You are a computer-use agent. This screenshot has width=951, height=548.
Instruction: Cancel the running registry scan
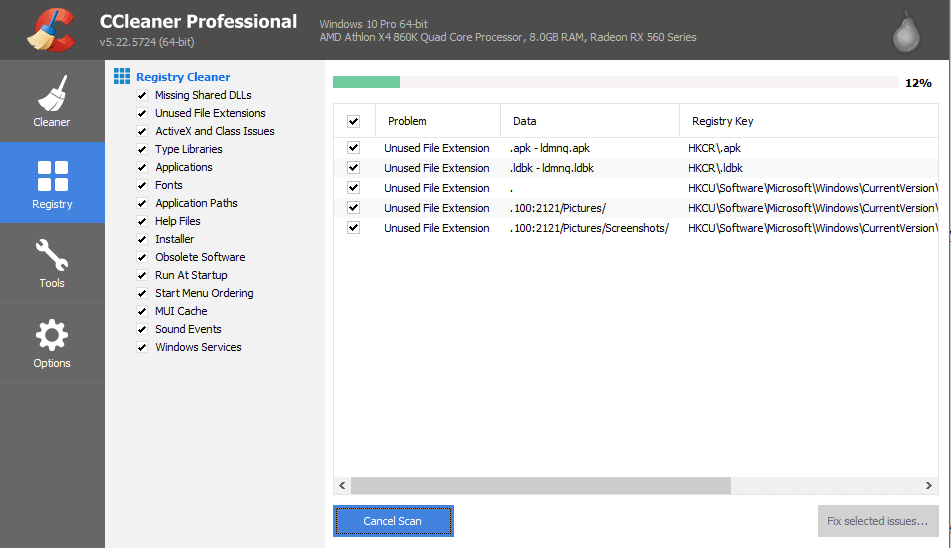pyautogui.click(x=393, y=521)
